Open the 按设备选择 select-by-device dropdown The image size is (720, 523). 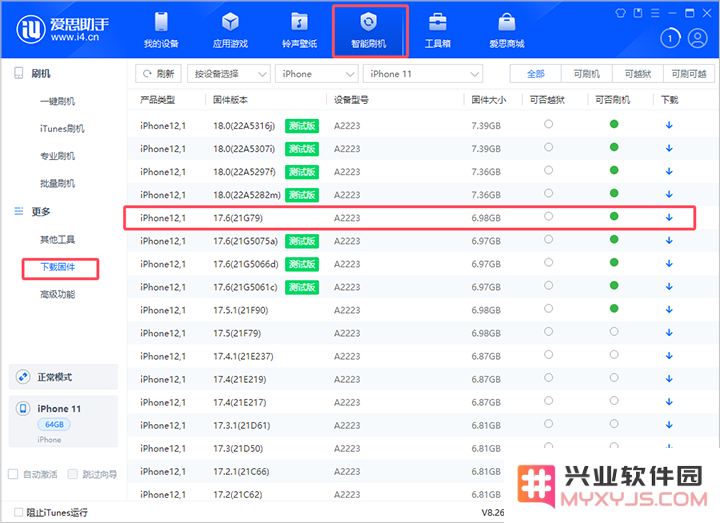pyautogui.click(x=229, y=73)
